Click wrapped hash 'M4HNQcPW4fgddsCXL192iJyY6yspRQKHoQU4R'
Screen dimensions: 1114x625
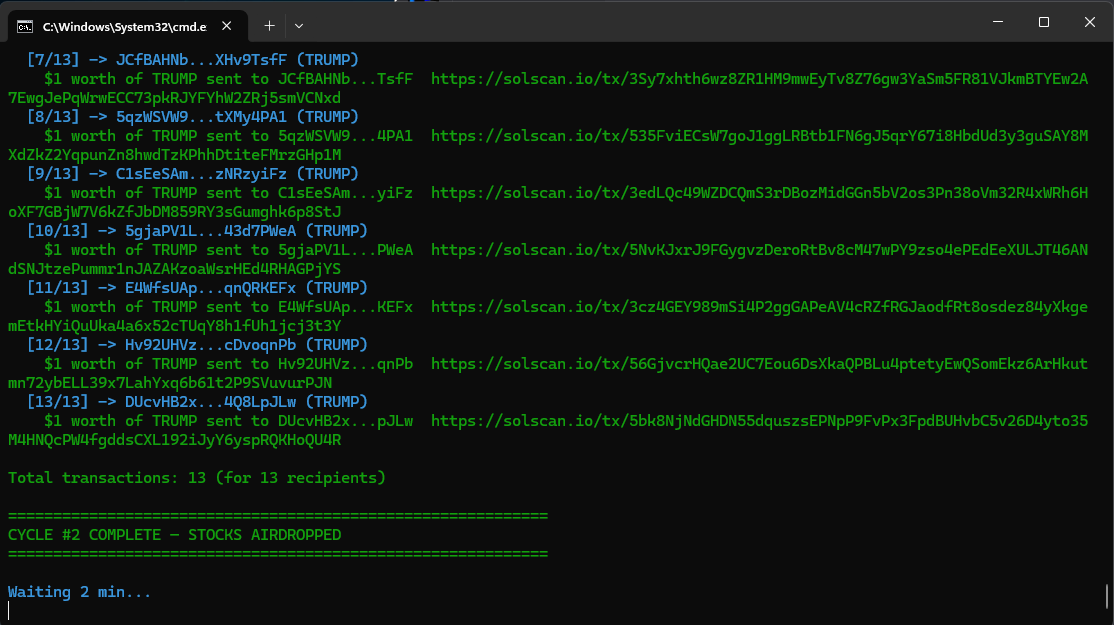click(x=175, y=440)
